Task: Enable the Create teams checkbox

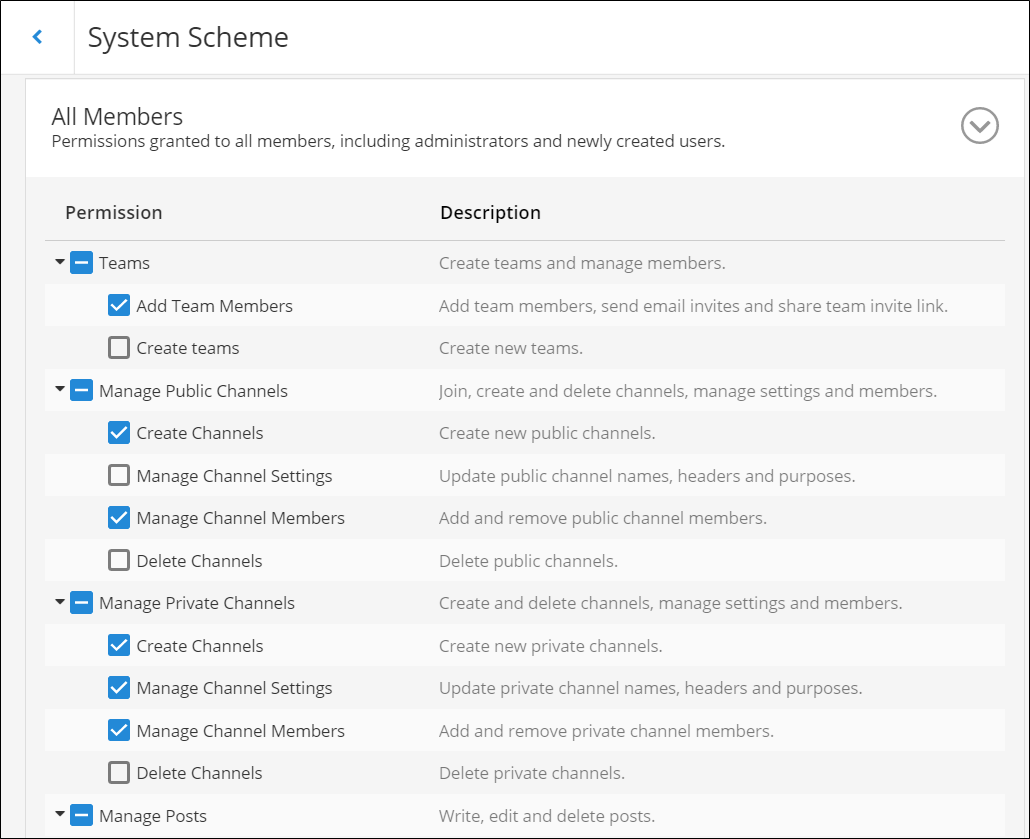Action: 119,348
